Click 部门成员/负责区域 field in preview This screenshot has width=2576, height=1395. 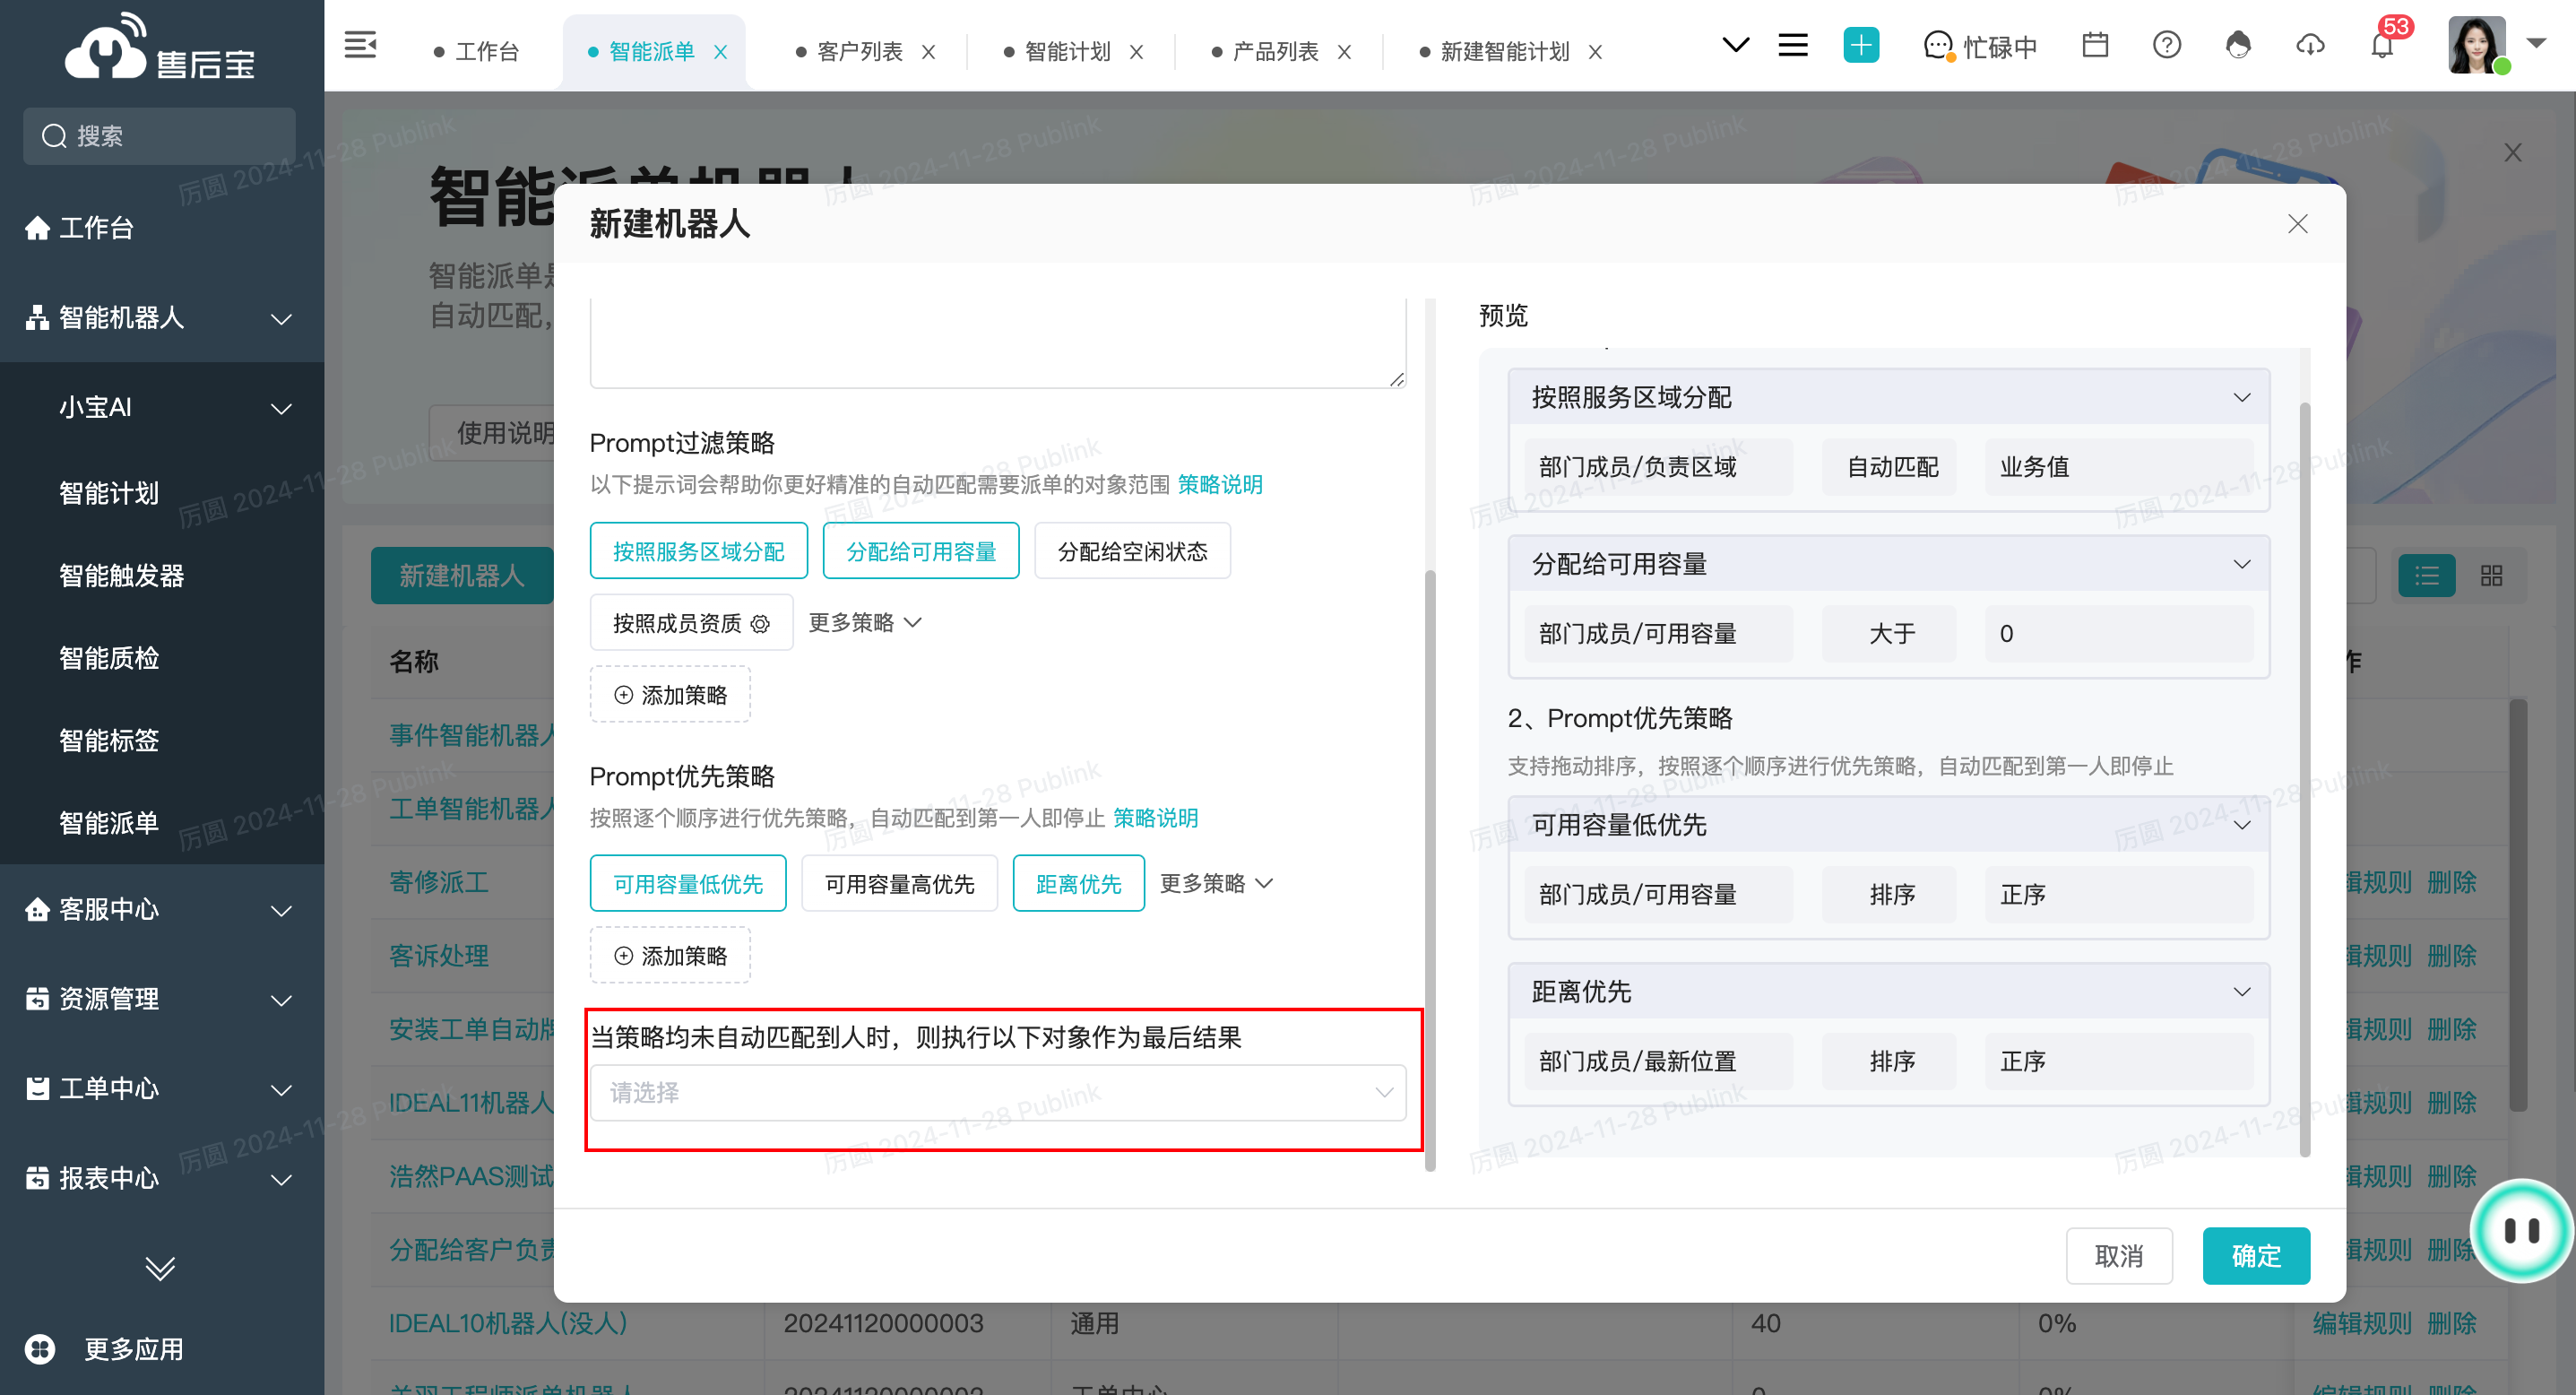coord(1658,467)
